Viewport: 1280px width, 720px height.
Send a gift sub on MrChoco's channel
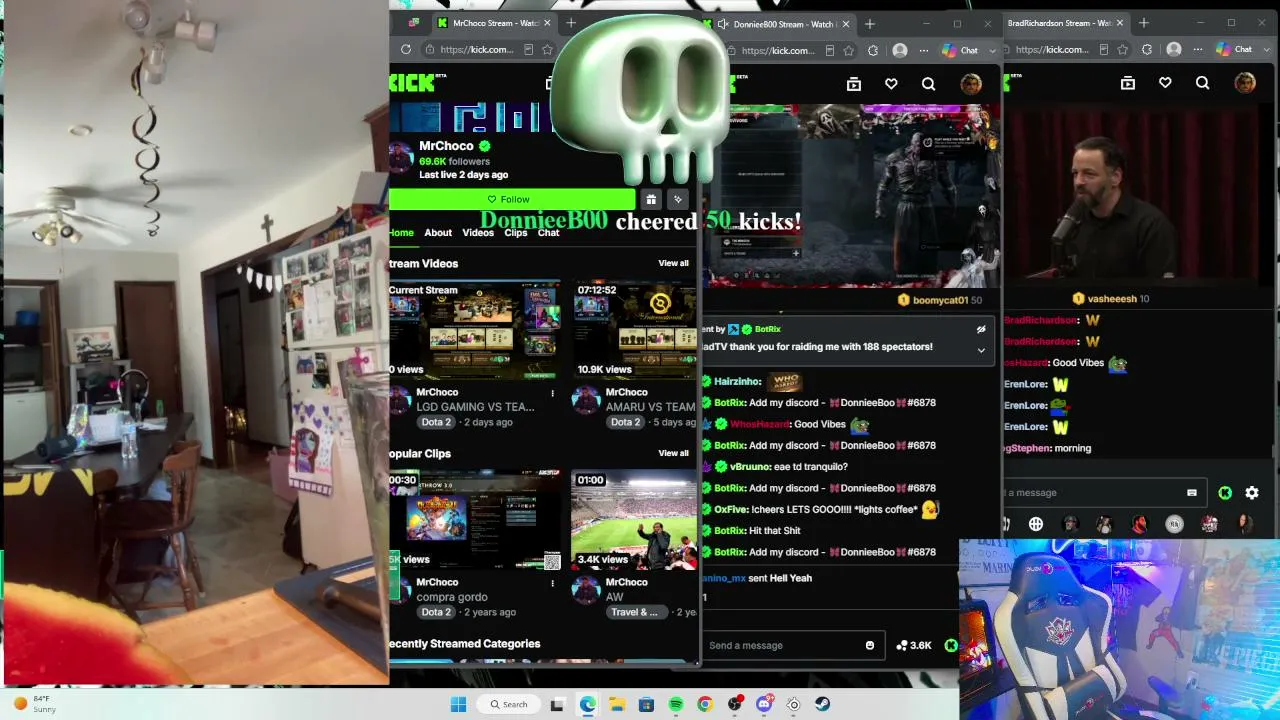pos(651,199)
